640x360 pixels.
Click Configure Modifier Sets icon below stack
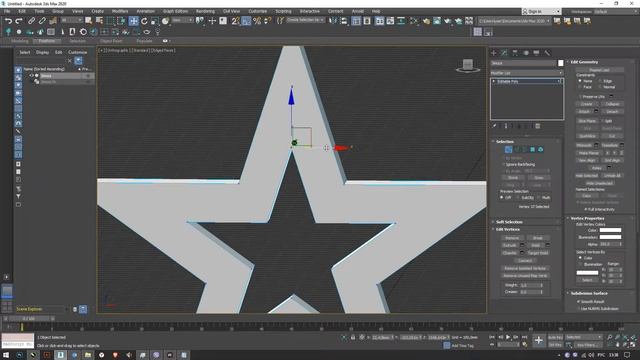538,126
